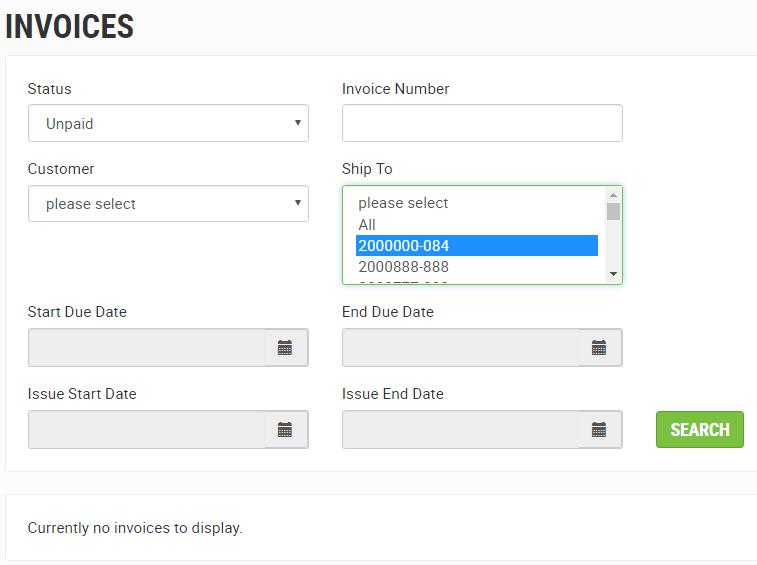Open the Customer dropdown
Image resolution: width=757 pixels, height=565 pixels.
[168, 204]
